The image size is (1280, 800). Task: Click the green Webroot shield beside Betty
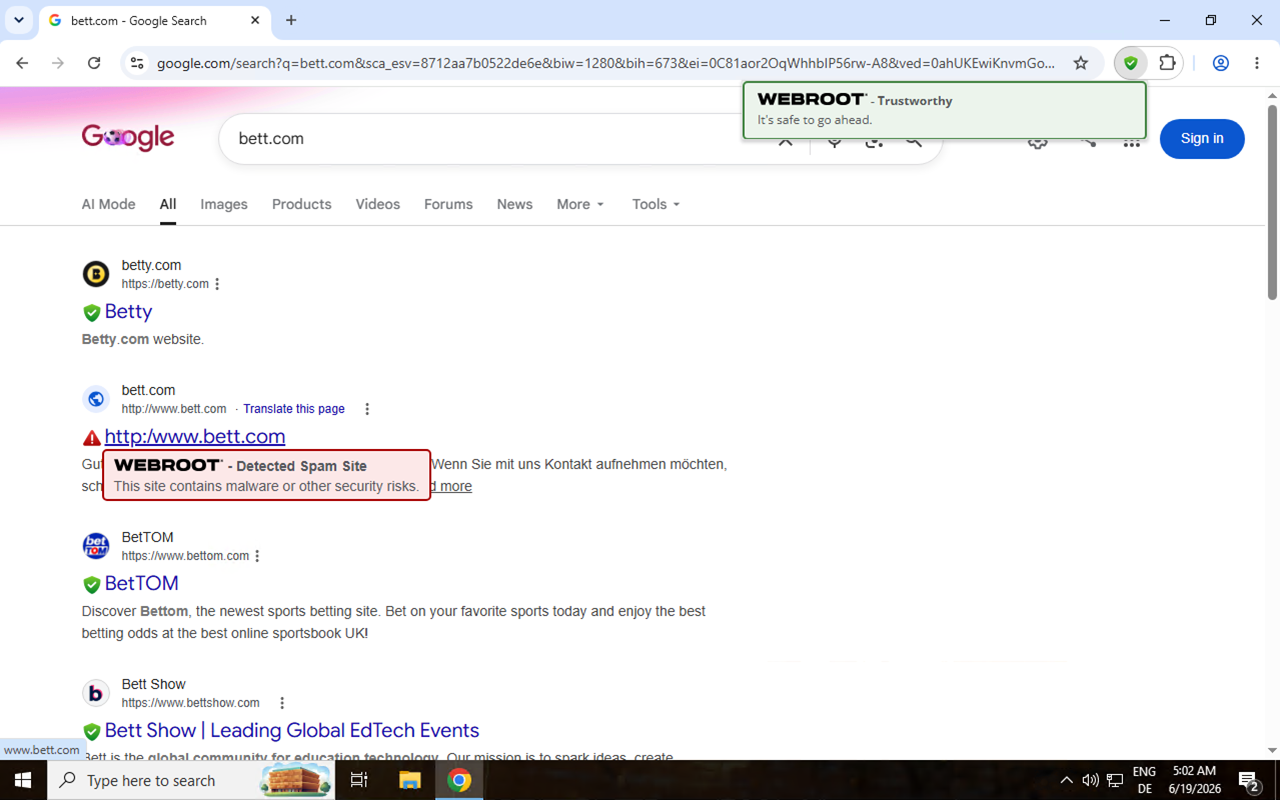tap(92, 313)
